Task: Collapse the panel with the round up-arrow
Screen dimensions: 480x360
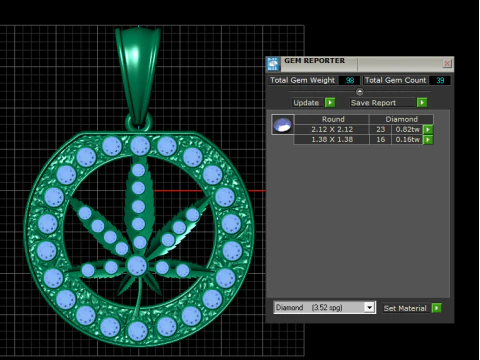Action: coord(359,91)
